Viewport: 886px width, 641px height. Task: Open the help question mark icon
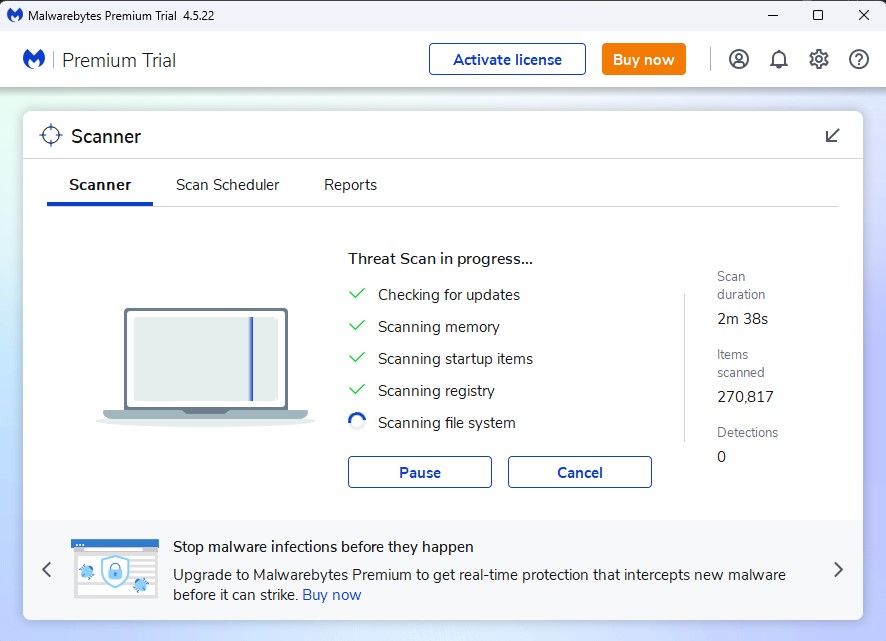(x=859, y=59)
